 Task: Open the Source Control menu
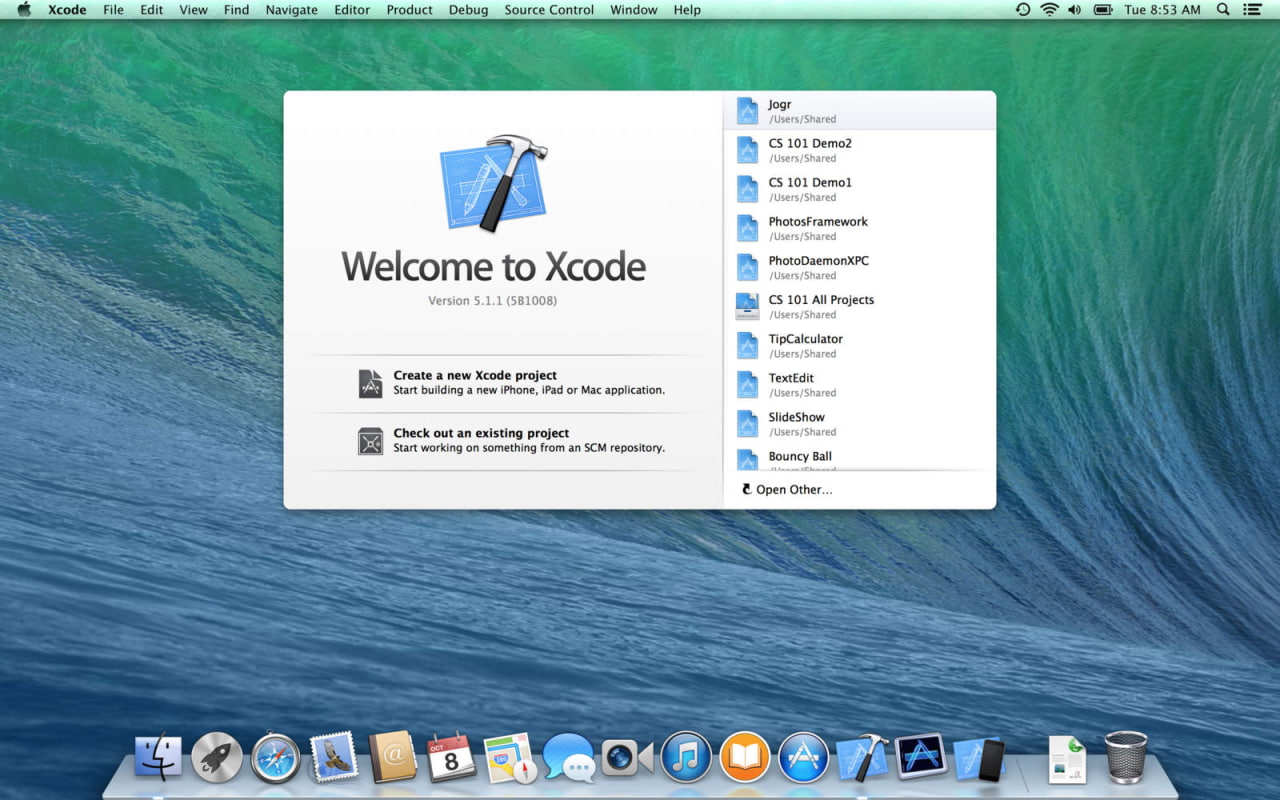(x=549, y=10)
